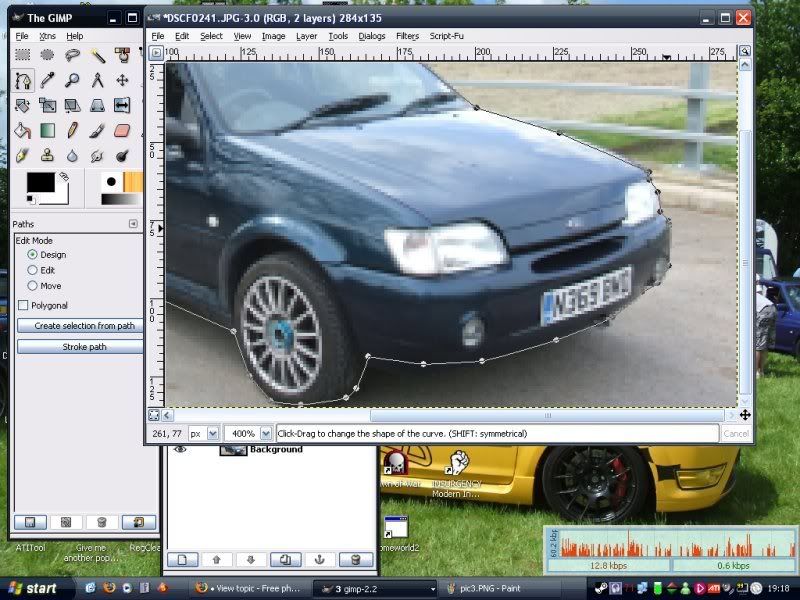
Task: Select the Rotate tool
Action: pyautogui.click(x=22, y=105)
